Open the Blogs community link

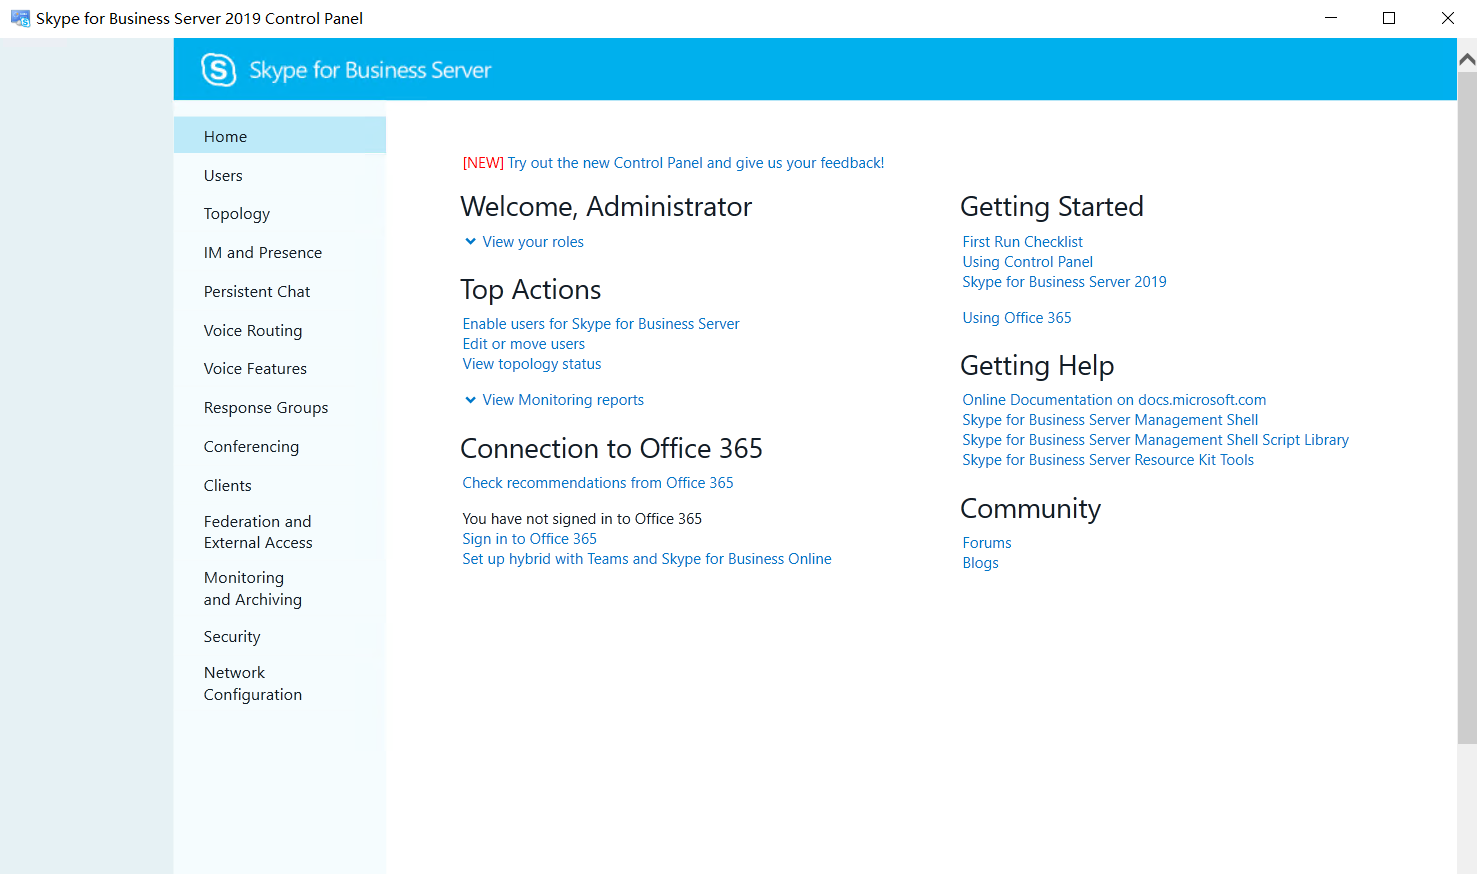[x=980, y=563]
